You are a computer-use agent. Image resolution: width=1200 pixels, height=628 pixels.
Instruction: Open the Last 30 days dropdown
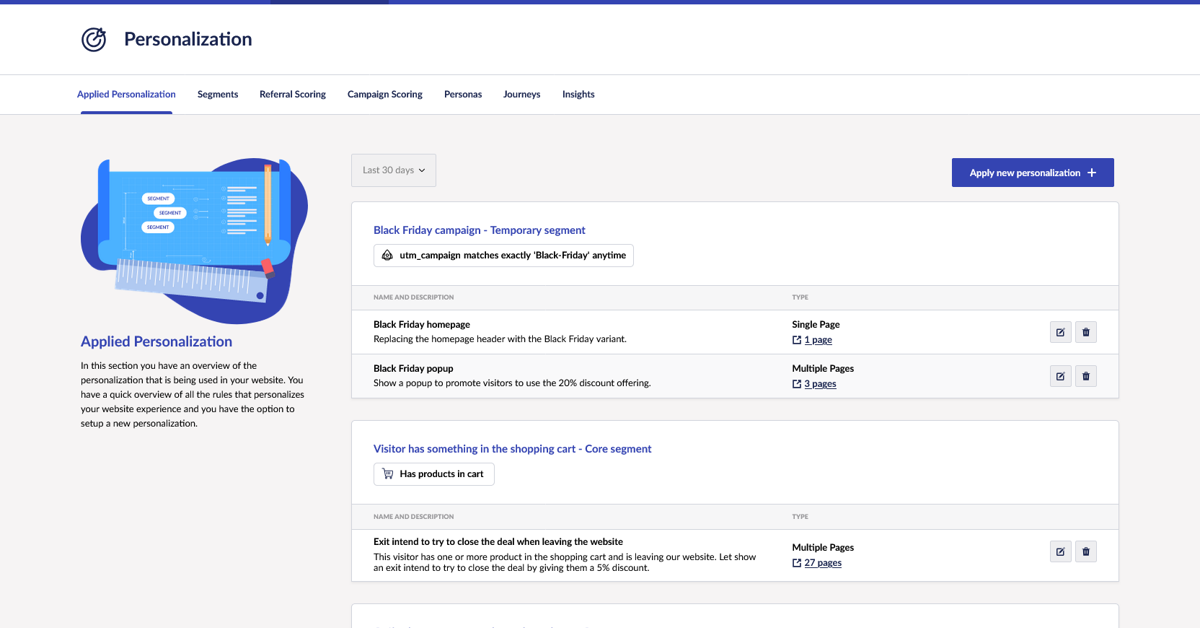393,170
